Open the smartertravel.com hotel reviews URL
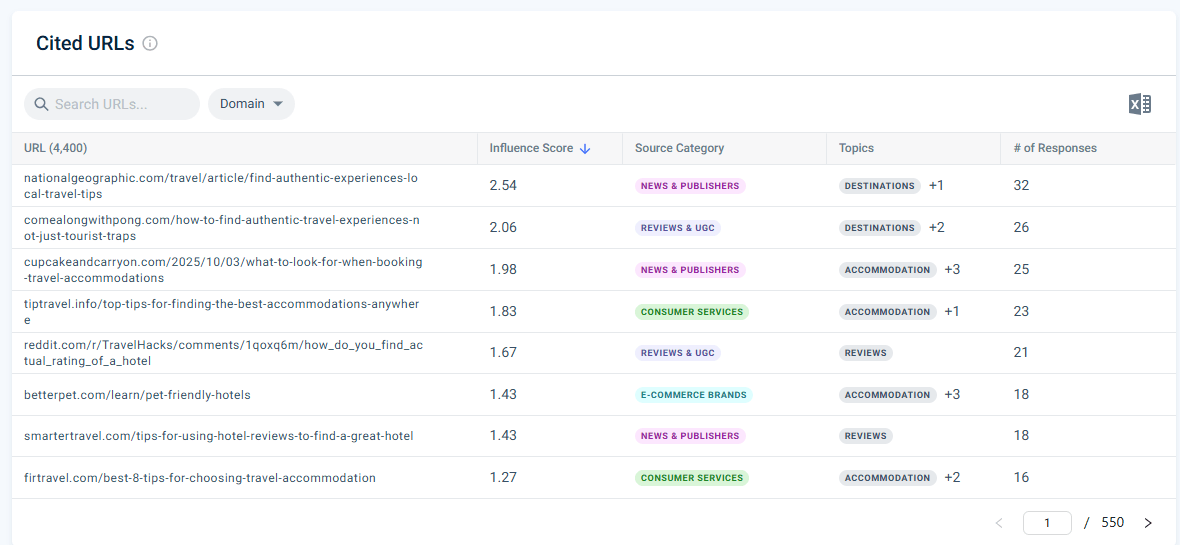Image resolution: width=1180 pixels, height=545 pixels. [218, 436]
